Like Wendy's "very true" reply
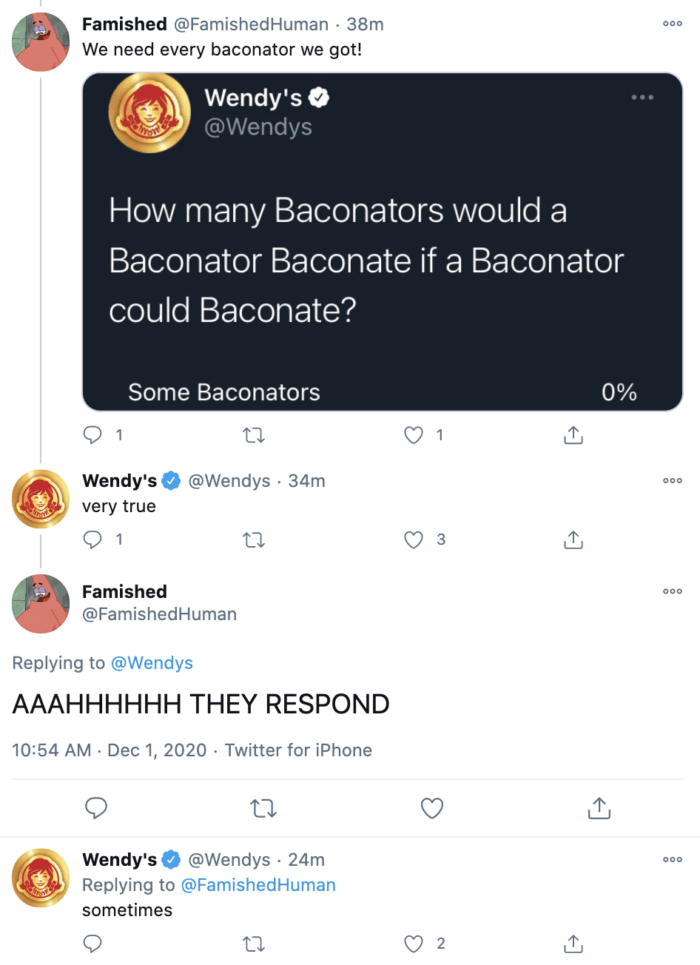Screen dimensions: 700x965 (x=414, y=540)
